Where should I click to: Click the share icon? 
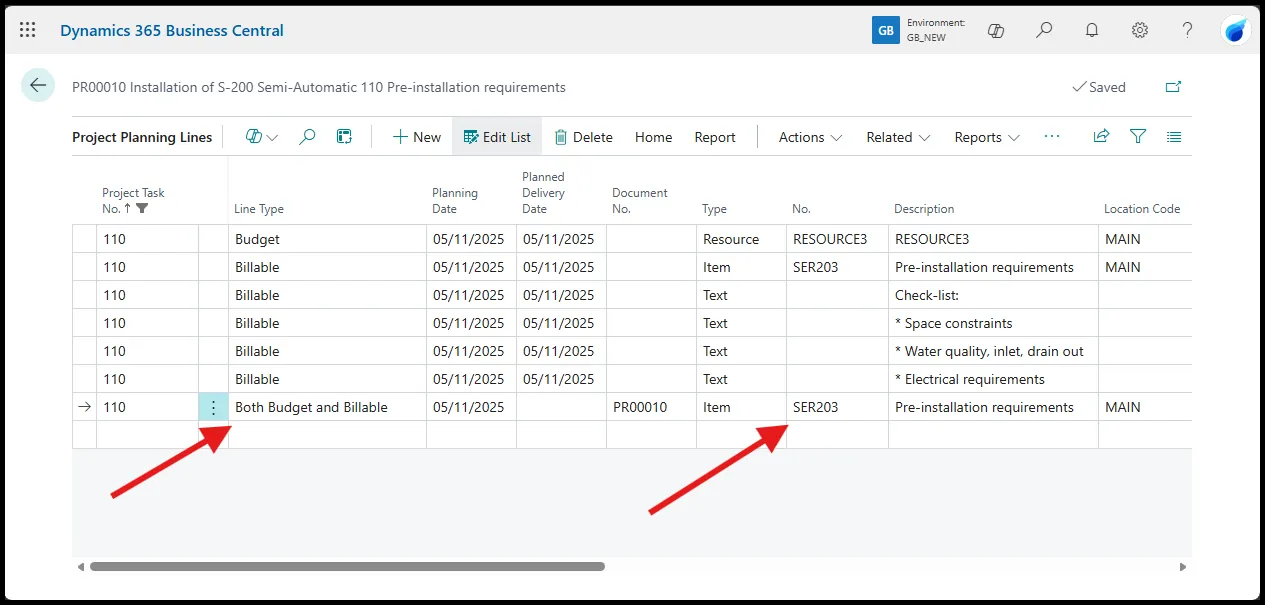click(1101, 137)
